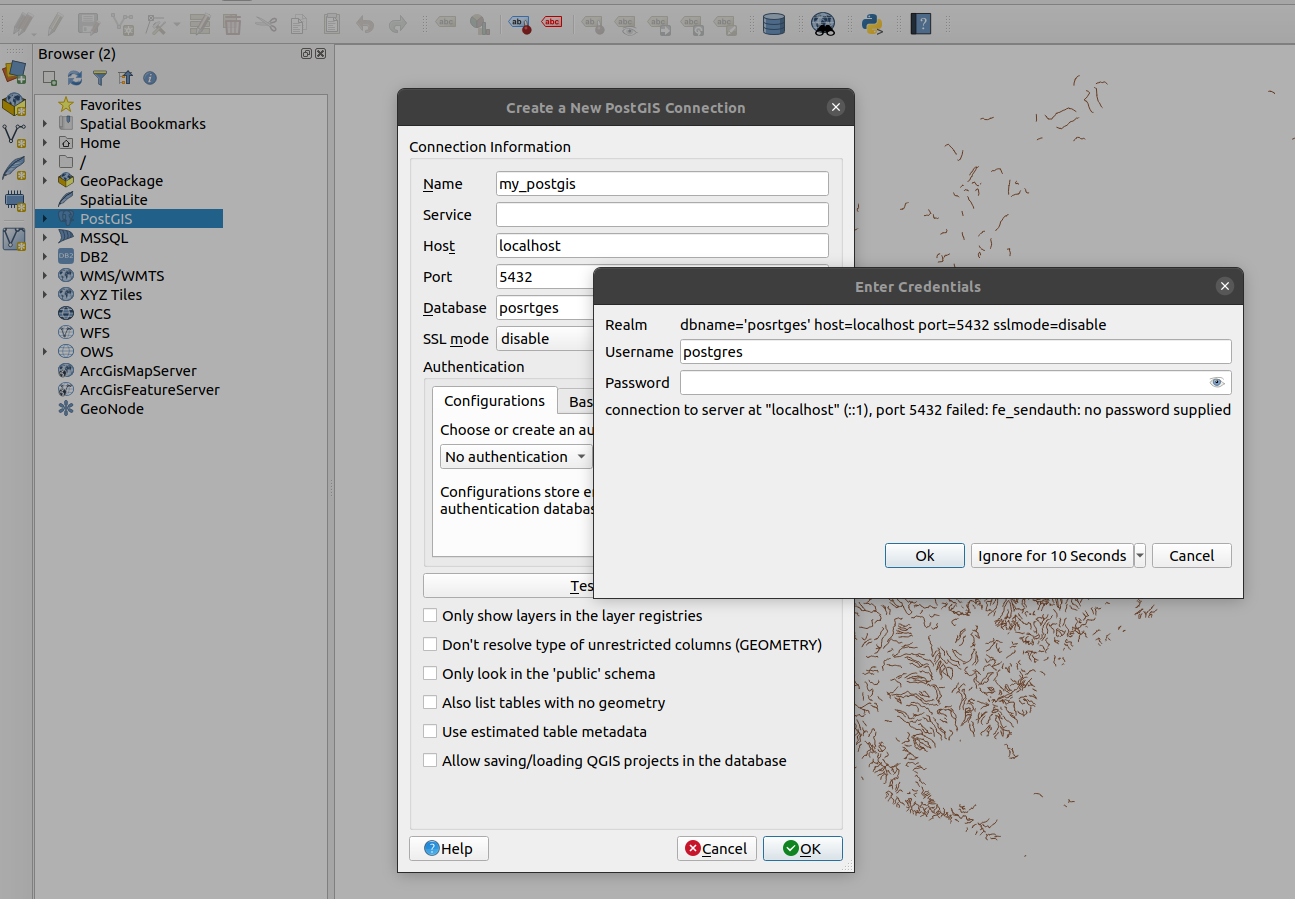Select XYZ Tiles in the browser tree

(111, 295)
